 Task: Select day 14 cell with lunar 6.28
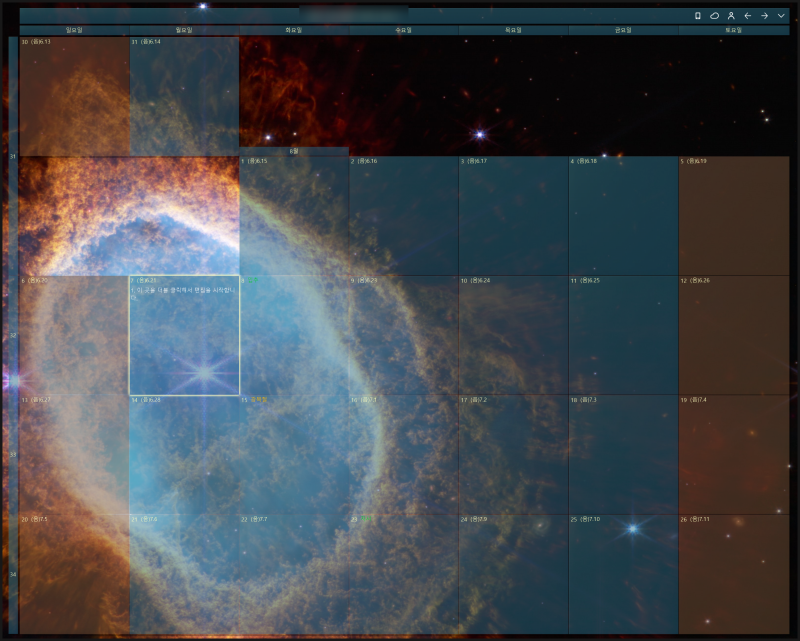click(184, 455)
